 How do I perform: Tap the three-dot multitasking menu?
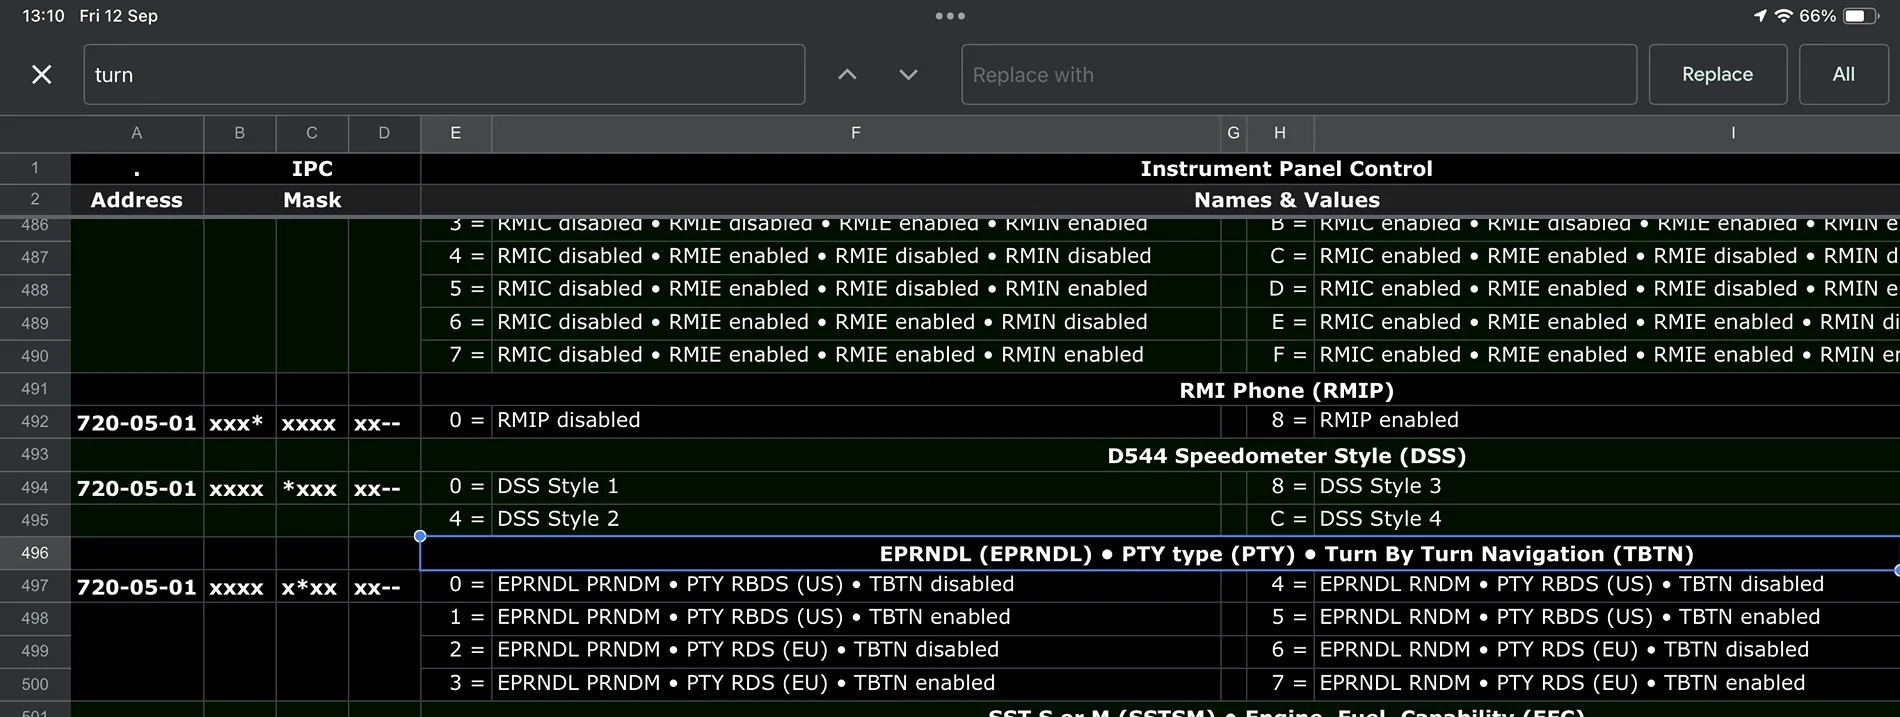[950, 16]
